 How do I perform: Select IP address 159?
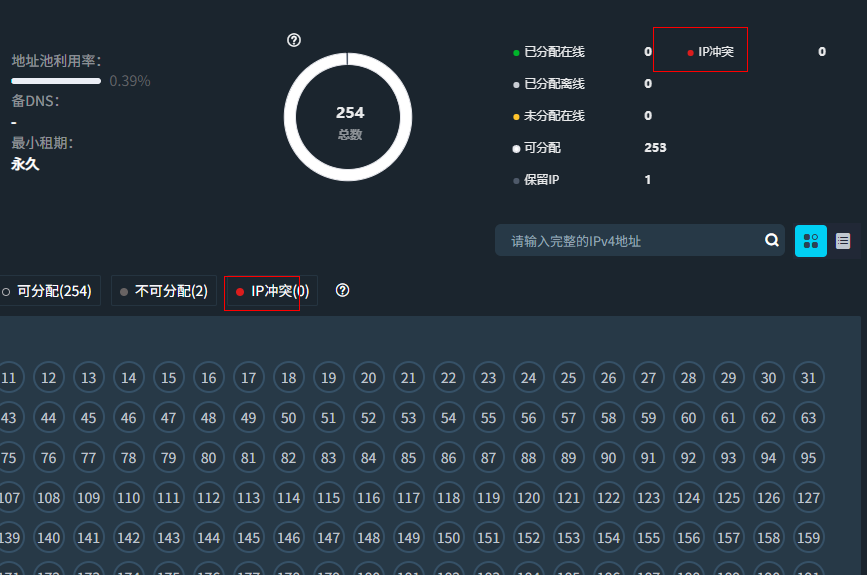(808, 538)
